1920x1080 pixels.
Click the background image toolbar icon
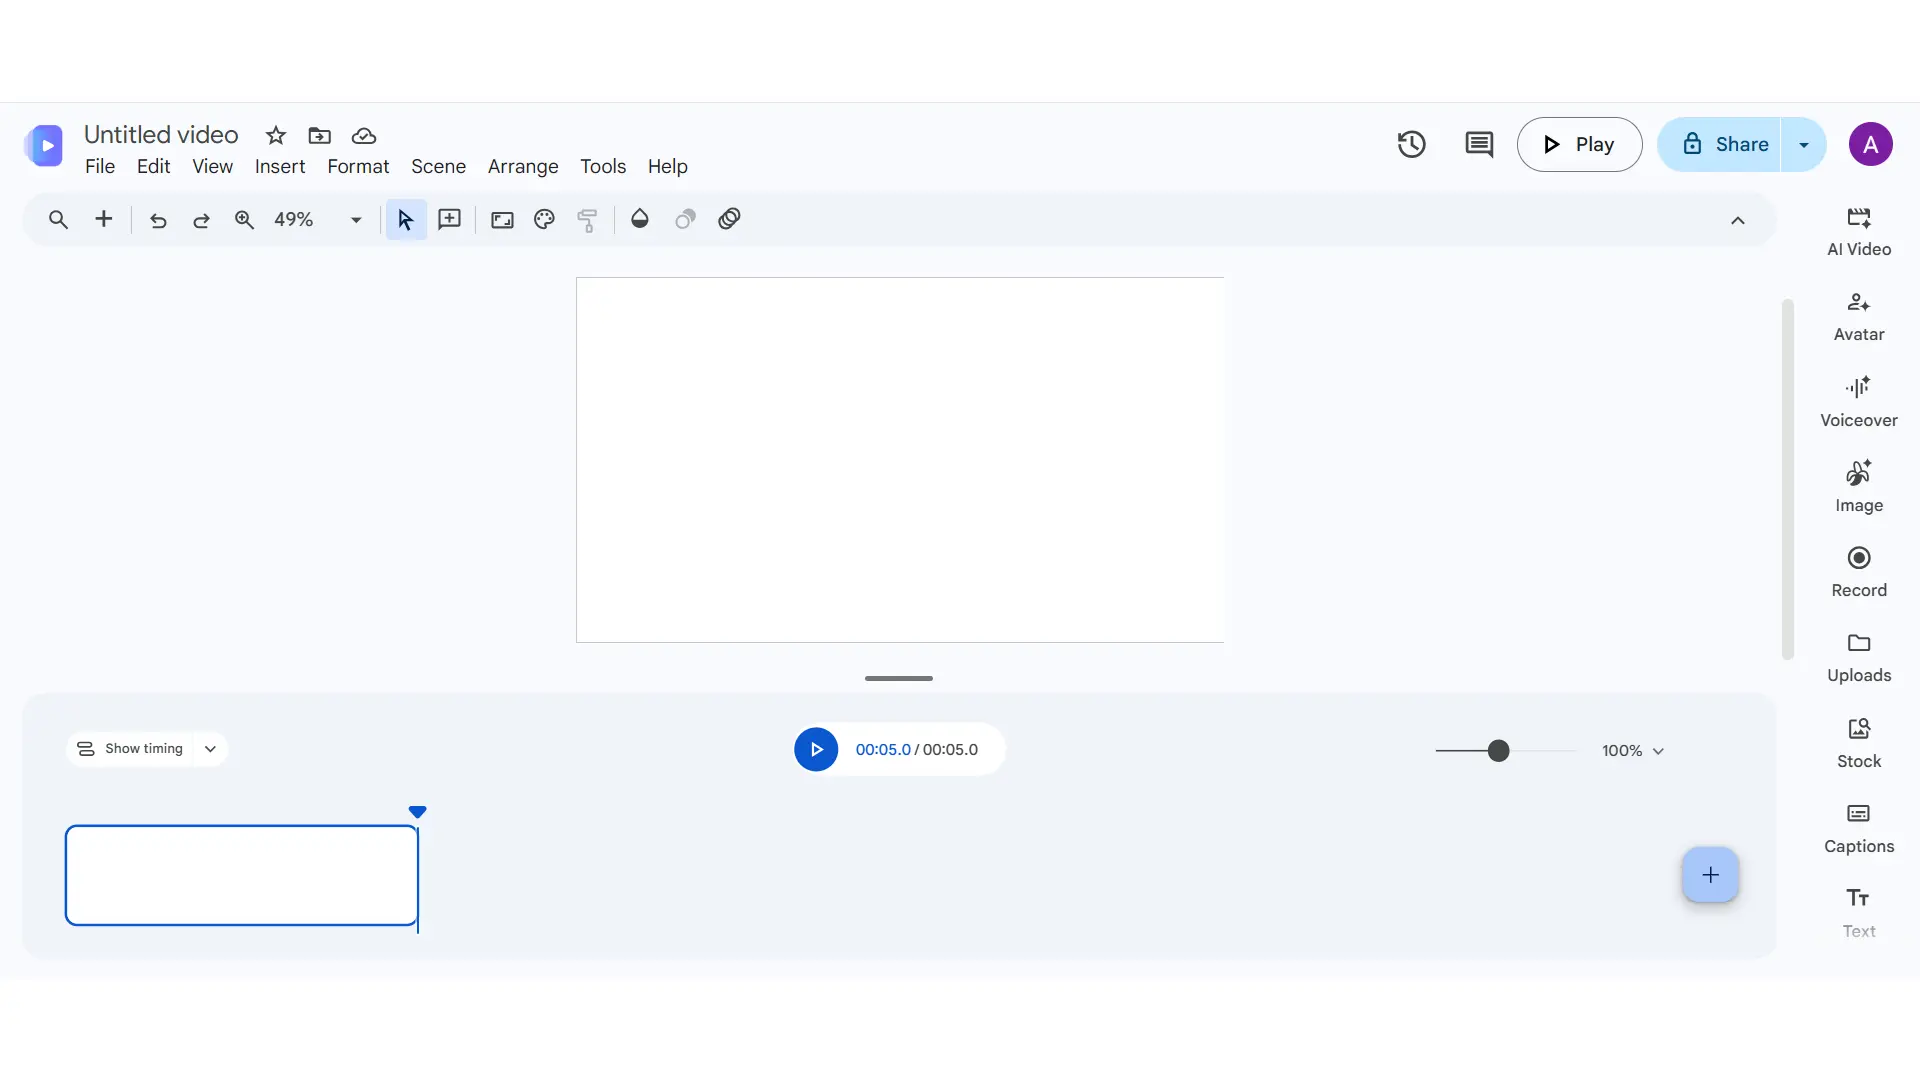tap(502, 220)
